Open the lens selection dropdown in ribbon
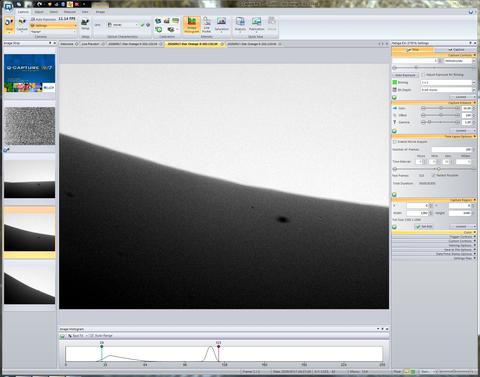 pos(123,25)
